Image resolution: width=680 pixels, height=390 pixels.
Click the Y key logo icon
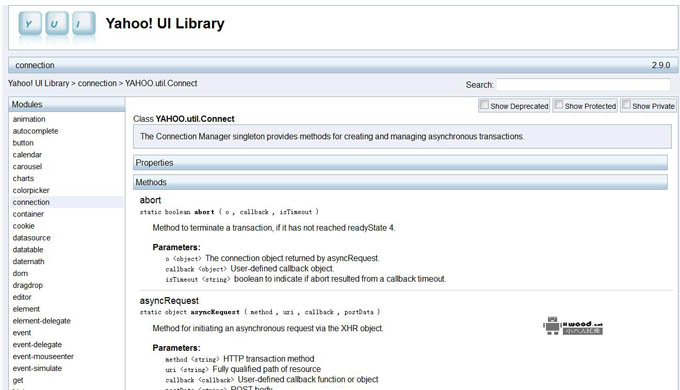tap(30, 23)
